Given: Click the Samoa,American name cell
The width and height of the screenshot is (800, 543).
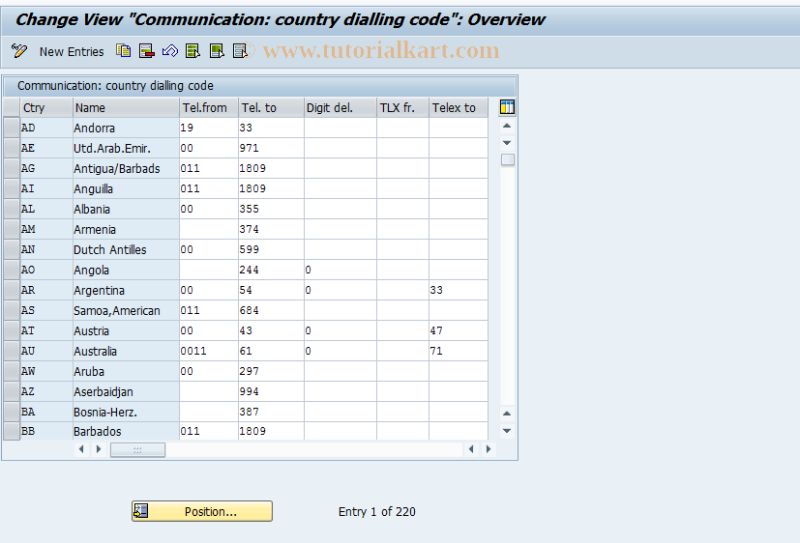Looking at the screenshot, I should point(126,310).
